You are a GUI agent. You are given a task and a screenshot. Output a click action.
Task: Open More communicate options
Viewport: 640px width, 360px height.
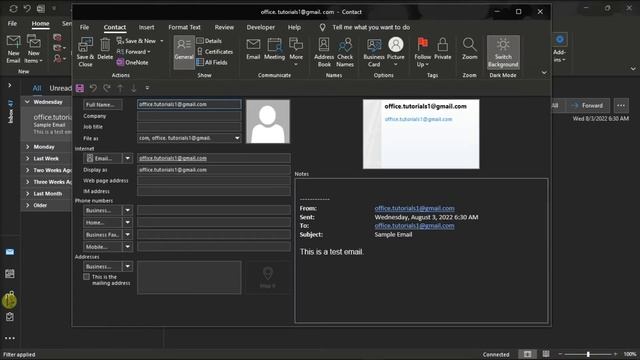[296, 51]
